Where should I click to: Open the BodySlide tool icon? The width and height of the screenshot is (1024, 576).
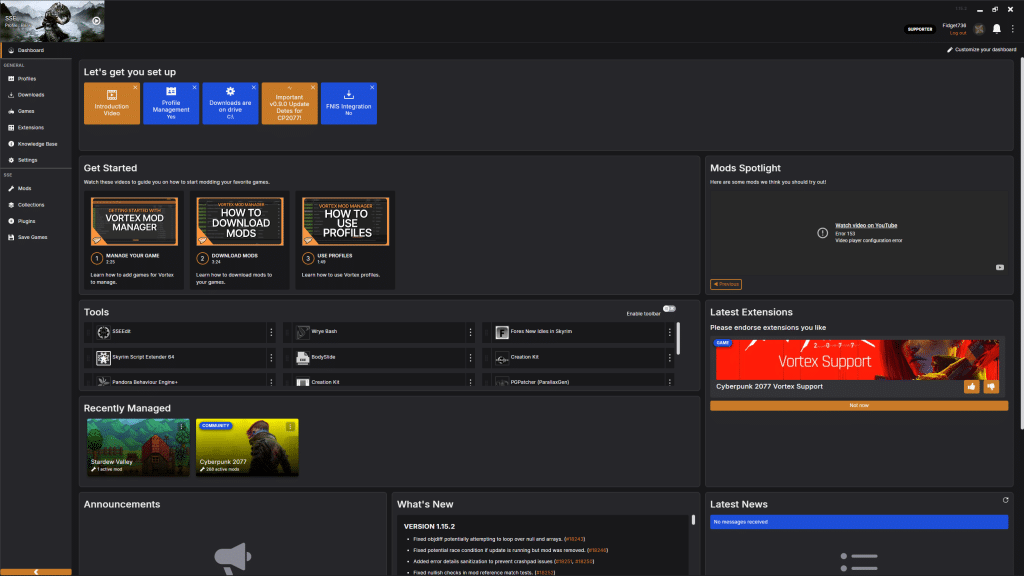pos(302,358)
